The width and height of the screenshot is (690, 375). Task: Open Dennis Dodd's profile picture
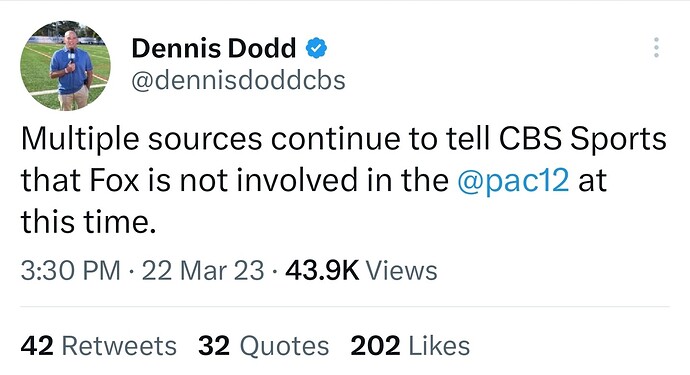[65, 66]
